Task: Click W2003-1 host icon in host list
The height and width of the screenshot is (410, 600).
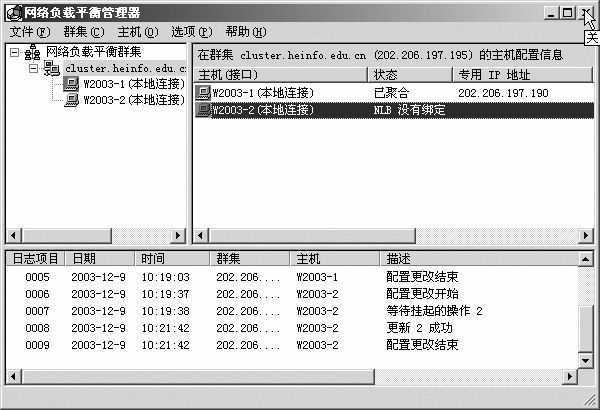Action: [x=204, y=93]
